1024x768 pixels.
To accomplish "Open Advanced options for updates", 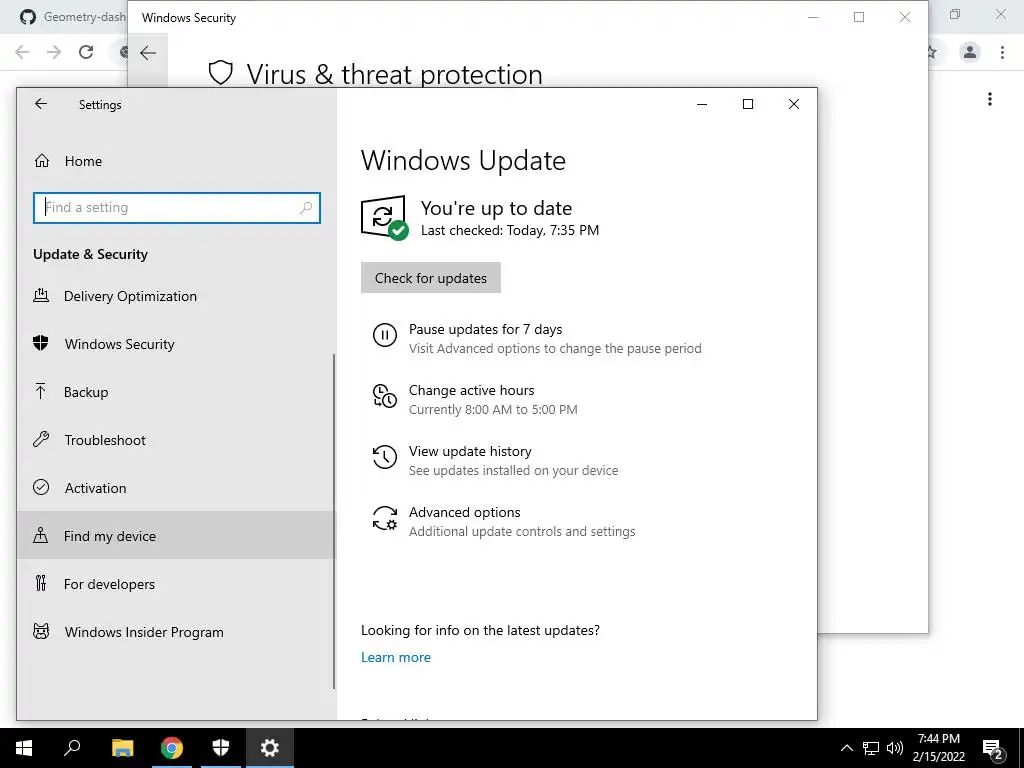I will click(465, 512).
